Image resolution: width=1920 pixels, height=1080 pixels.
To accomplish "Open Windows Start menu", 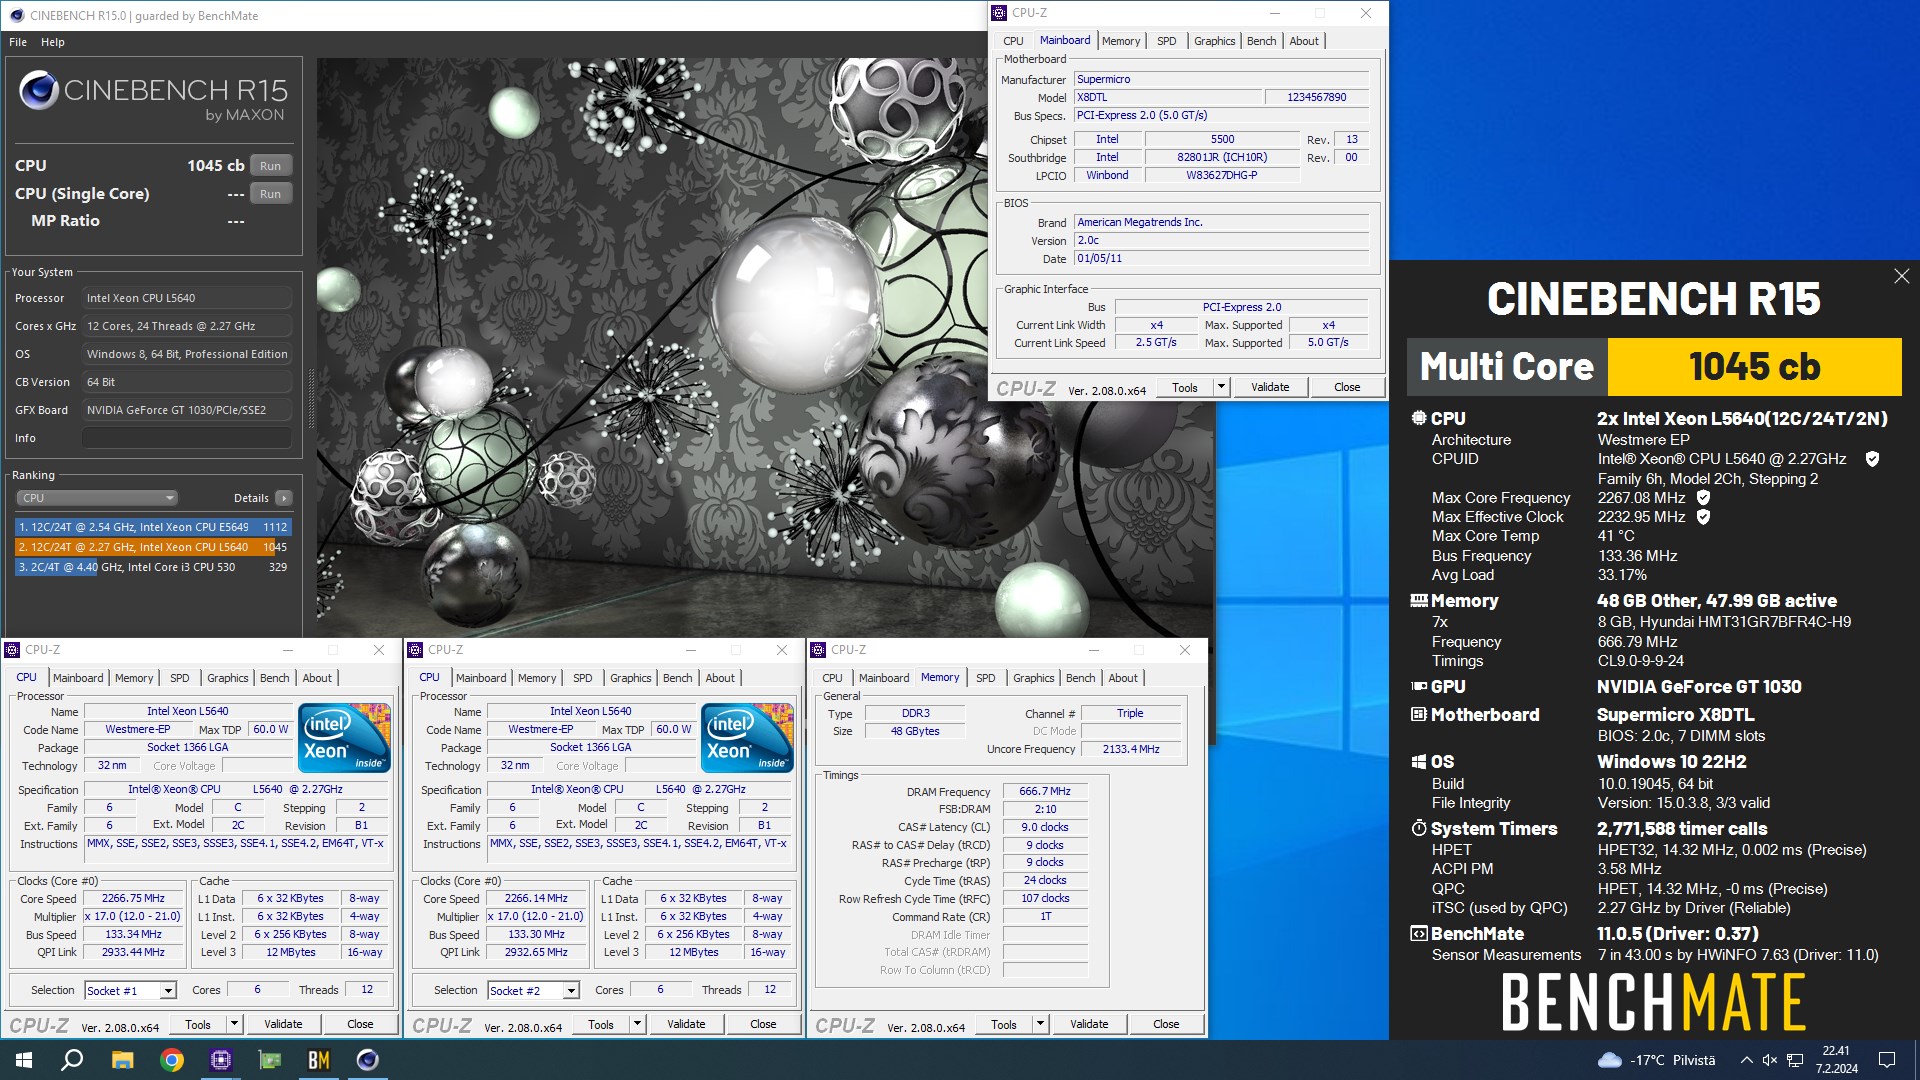I will point(24,1060).
